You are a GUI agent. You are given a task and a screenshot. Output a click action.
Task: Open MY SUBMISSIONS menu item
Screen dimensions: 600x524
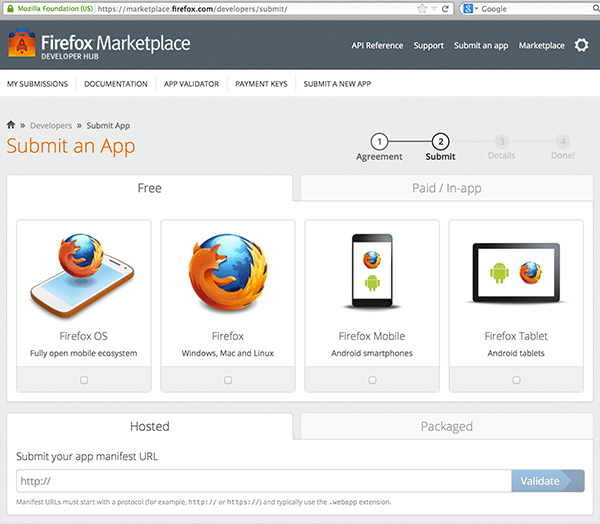38,84
